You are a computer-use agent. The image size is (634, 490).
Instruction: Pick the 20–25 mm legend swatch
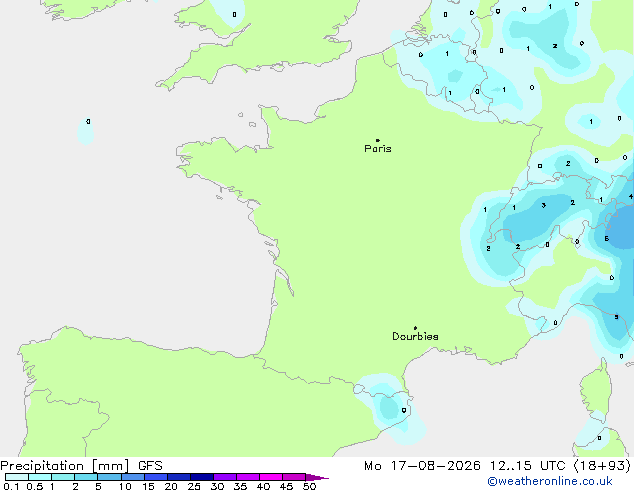pos(179,477)
